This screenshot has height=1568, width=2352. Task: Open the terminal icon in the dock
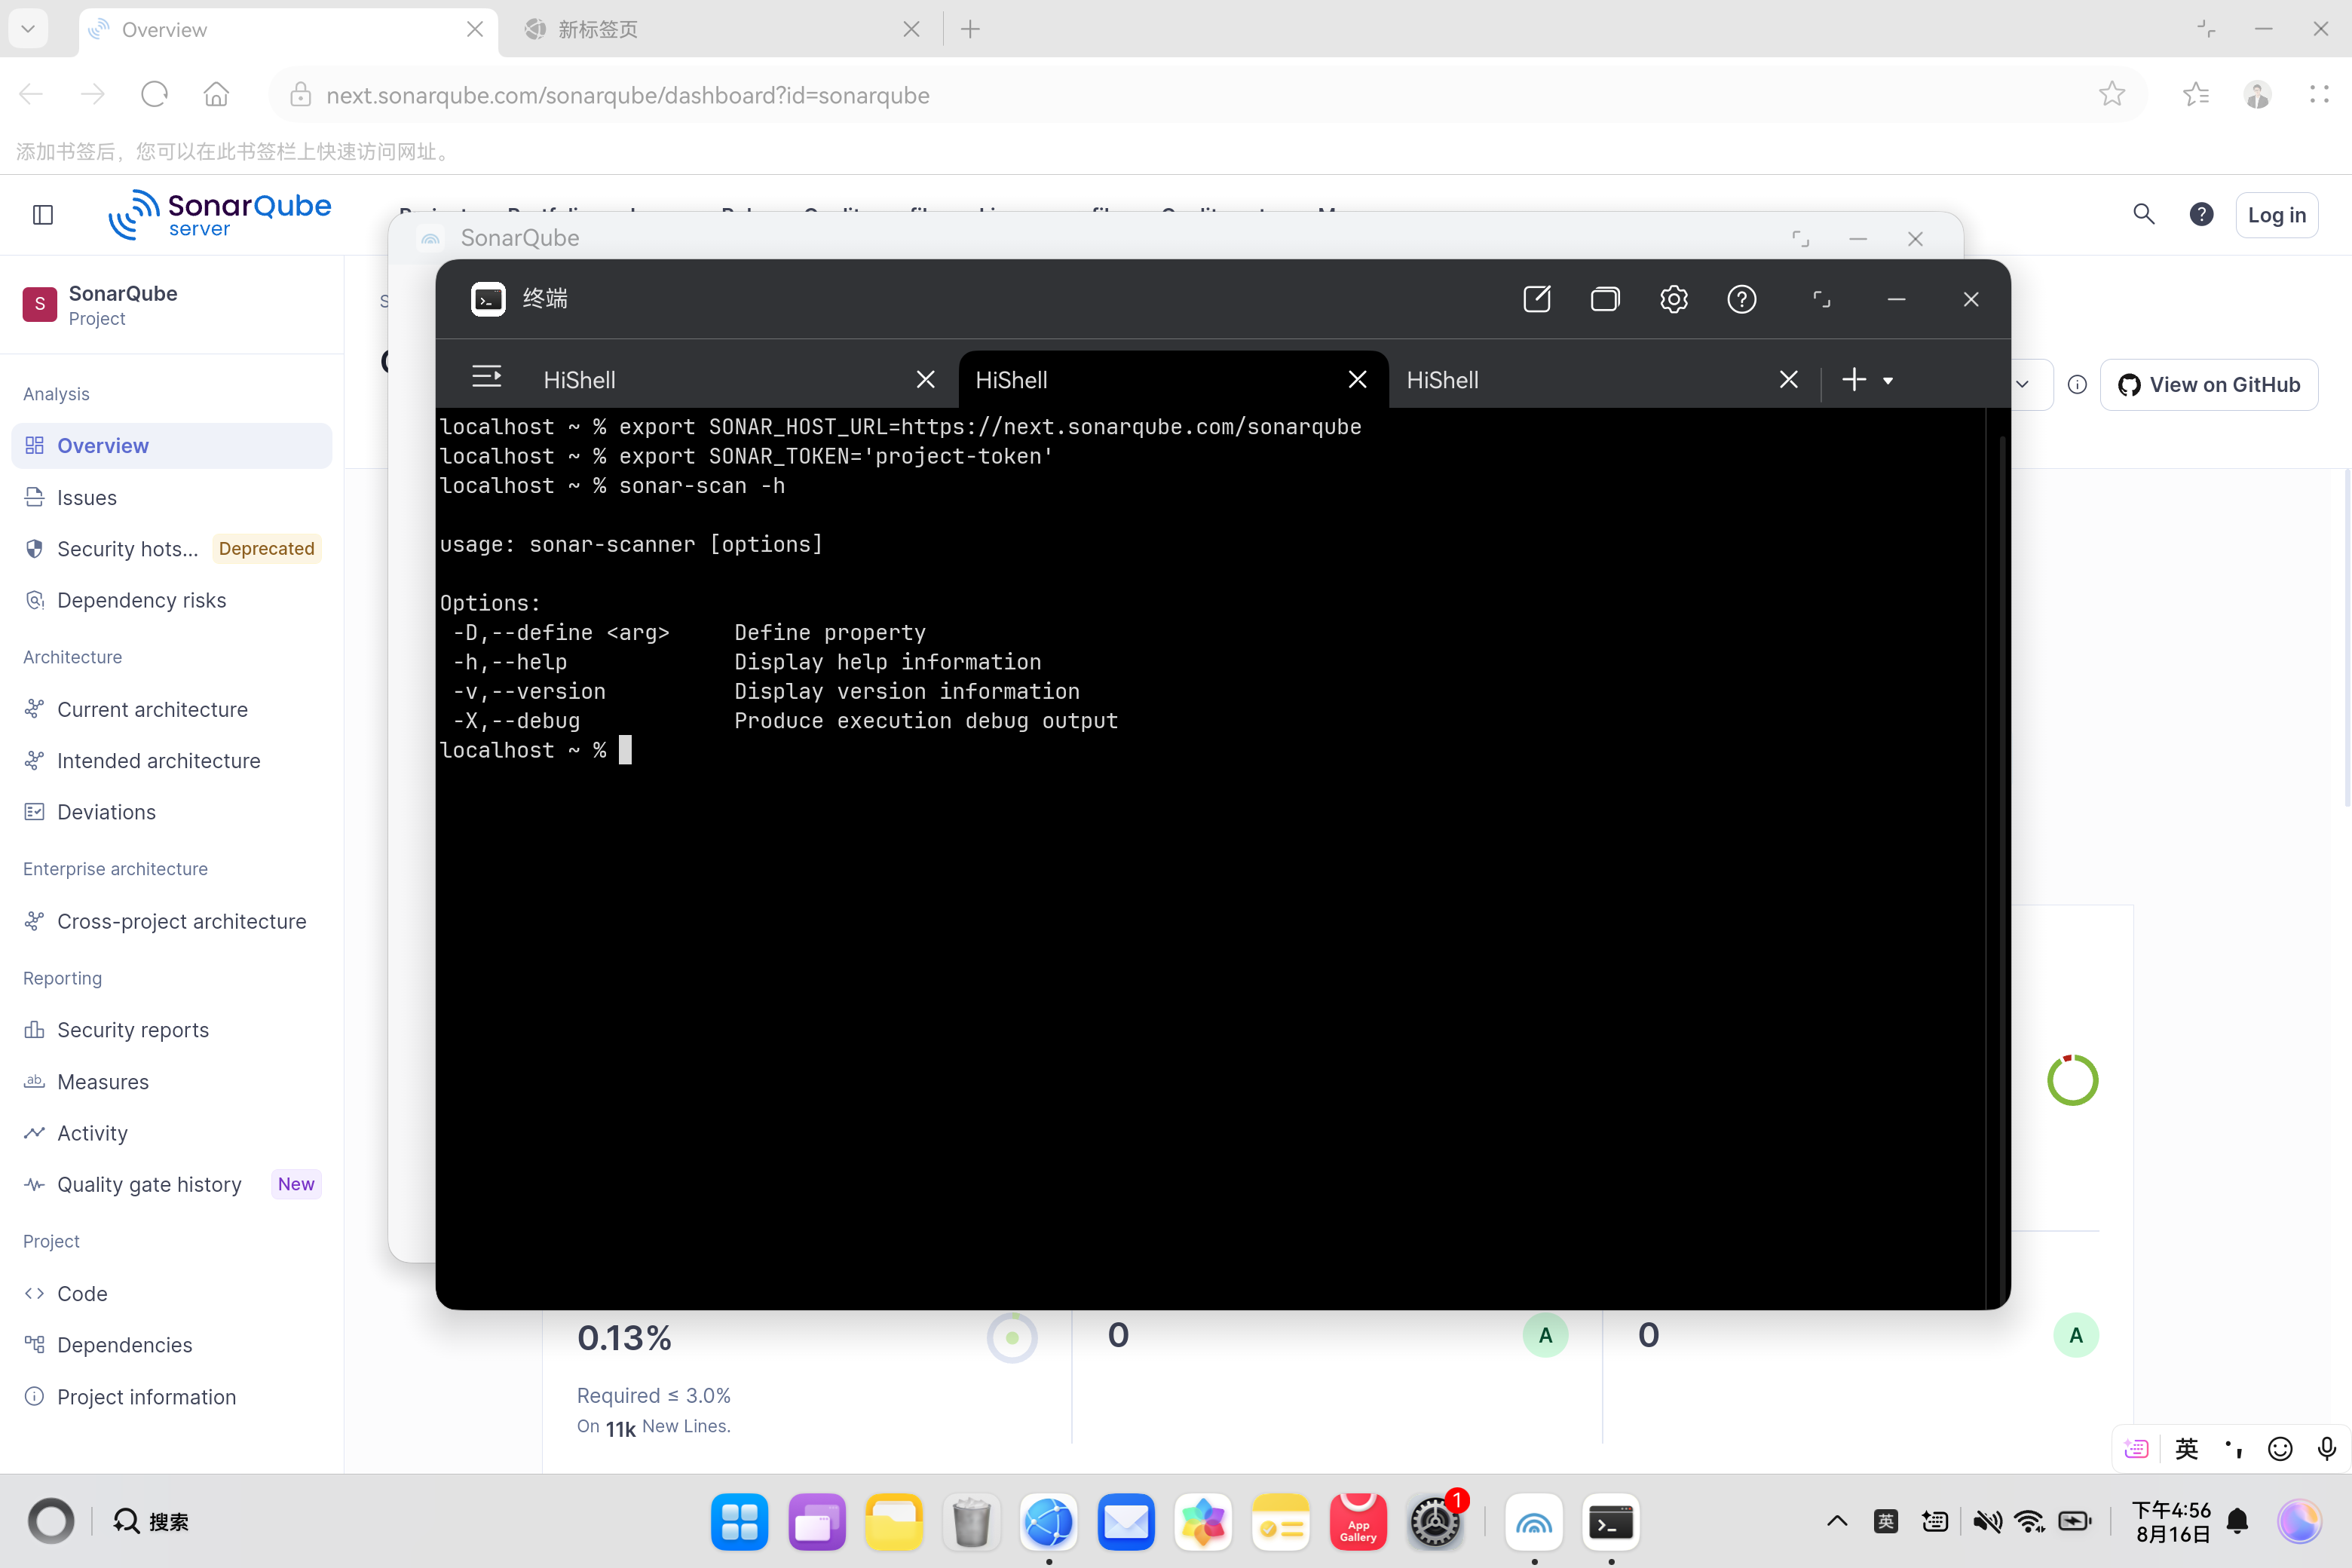pos(1611,1522)
